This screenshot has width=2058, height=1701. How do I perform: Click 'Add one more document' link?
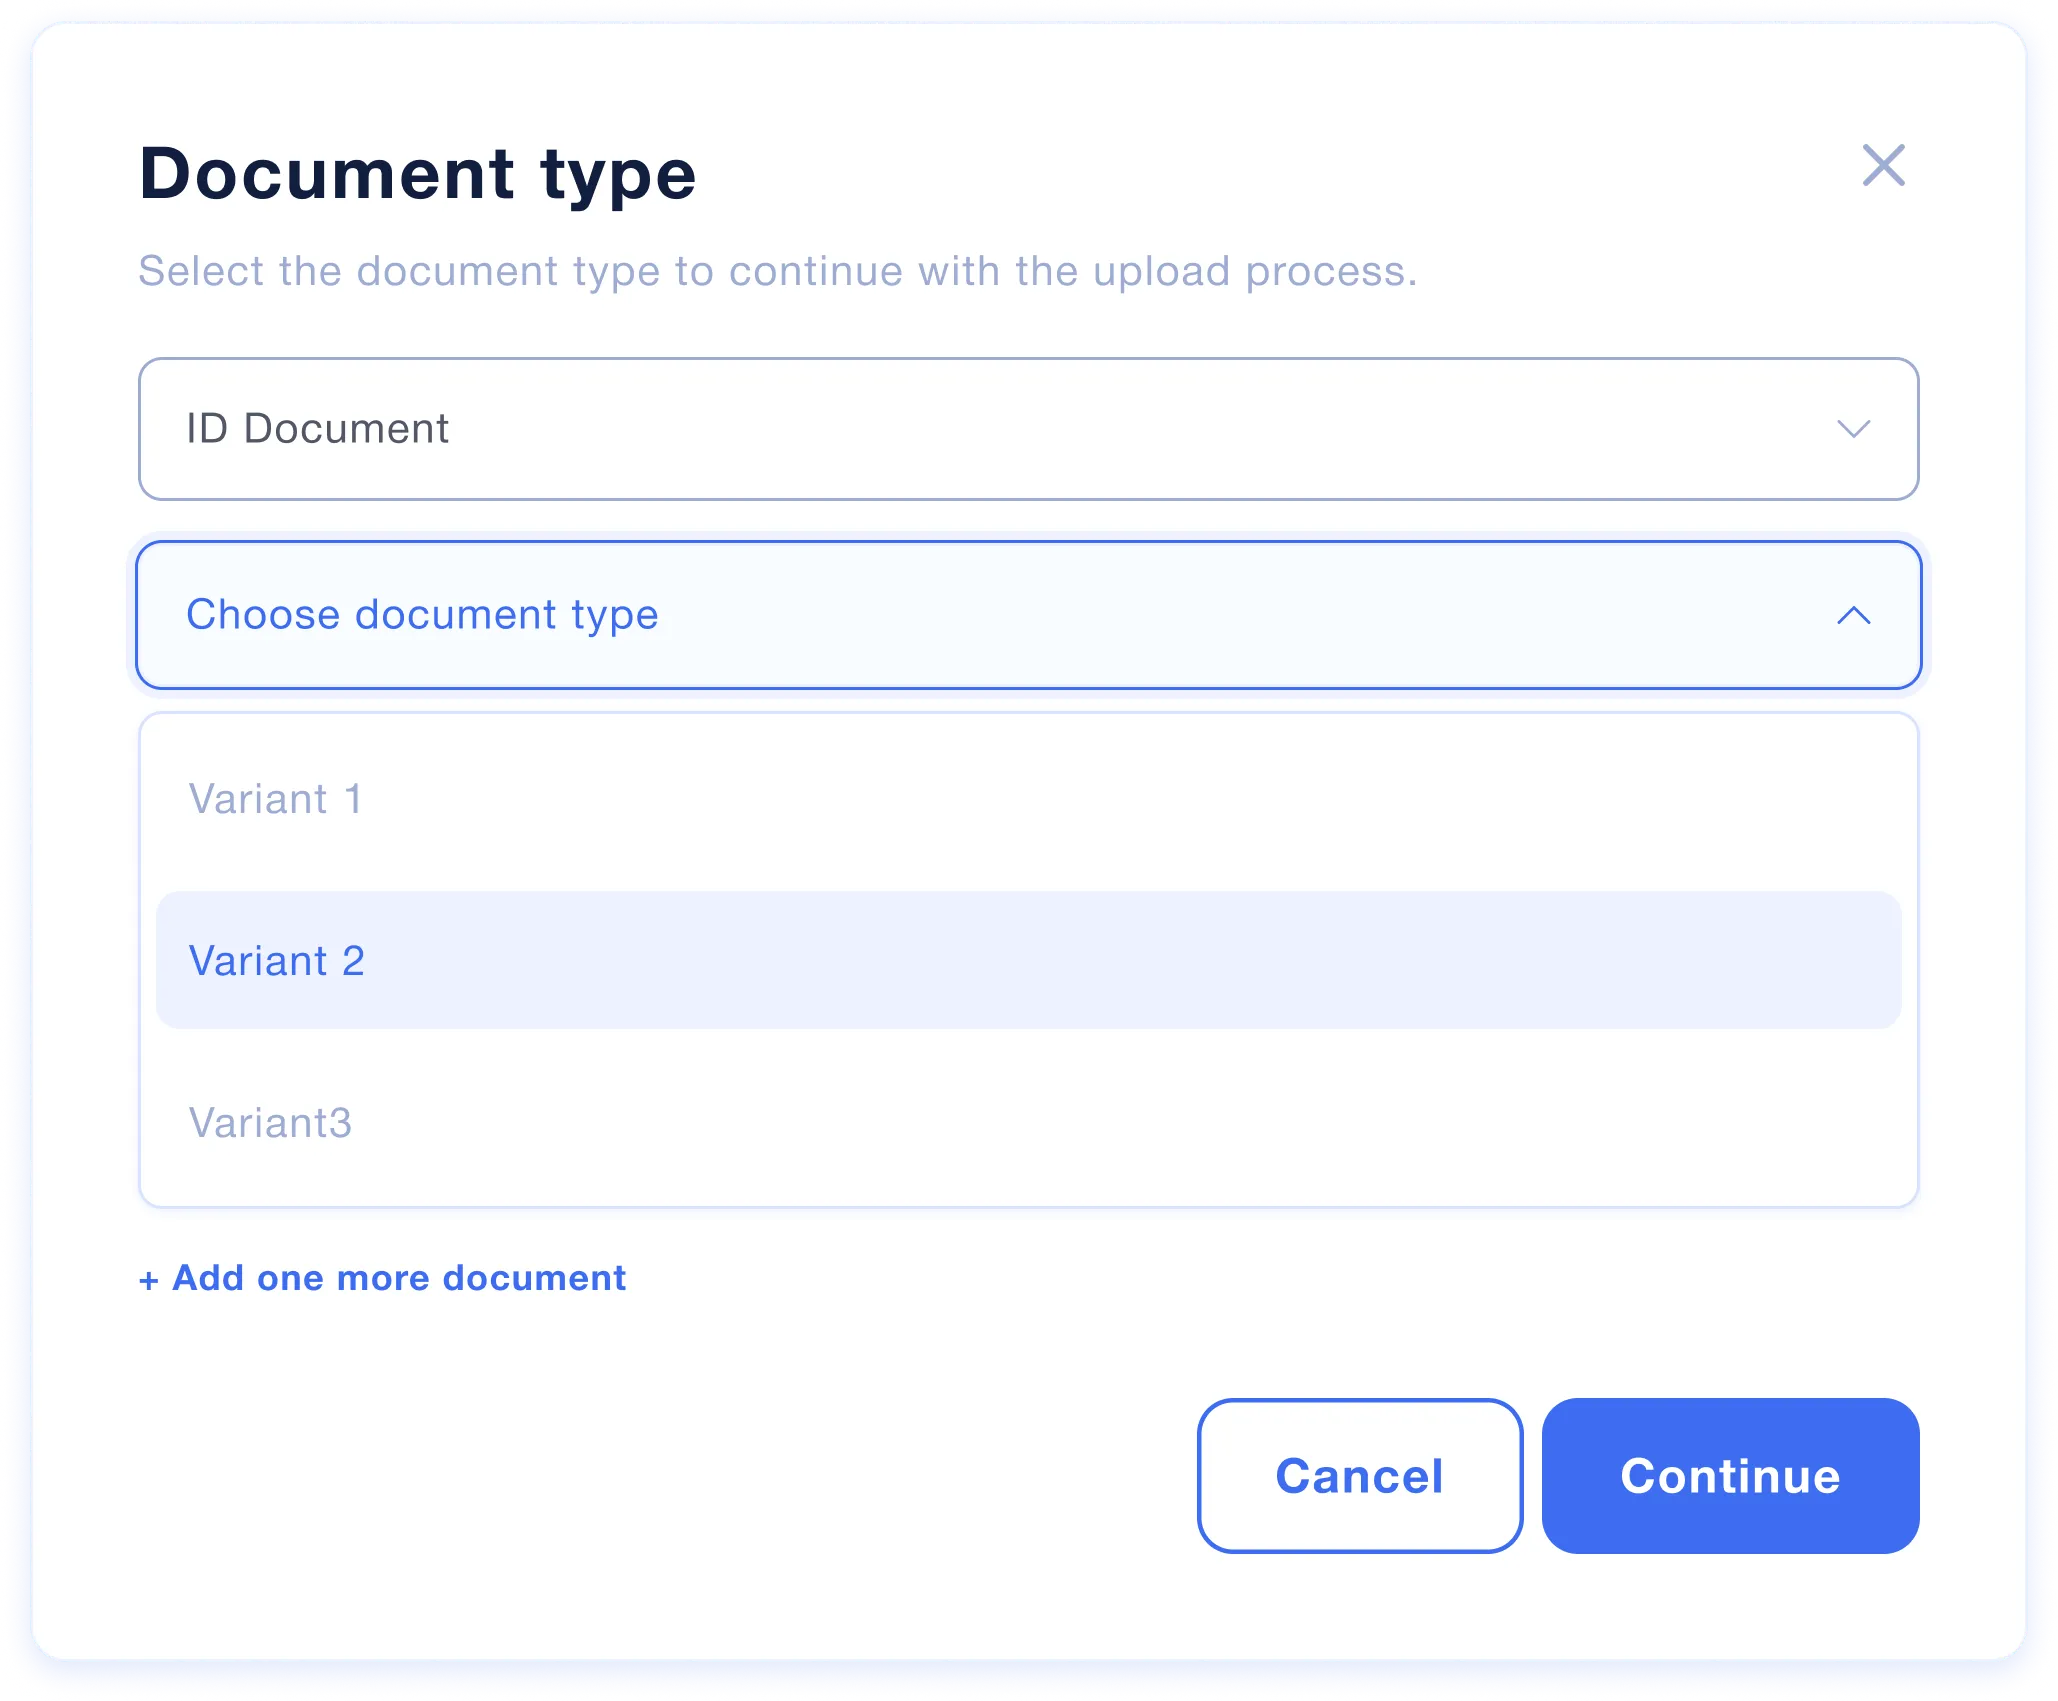click(398, 1278)
